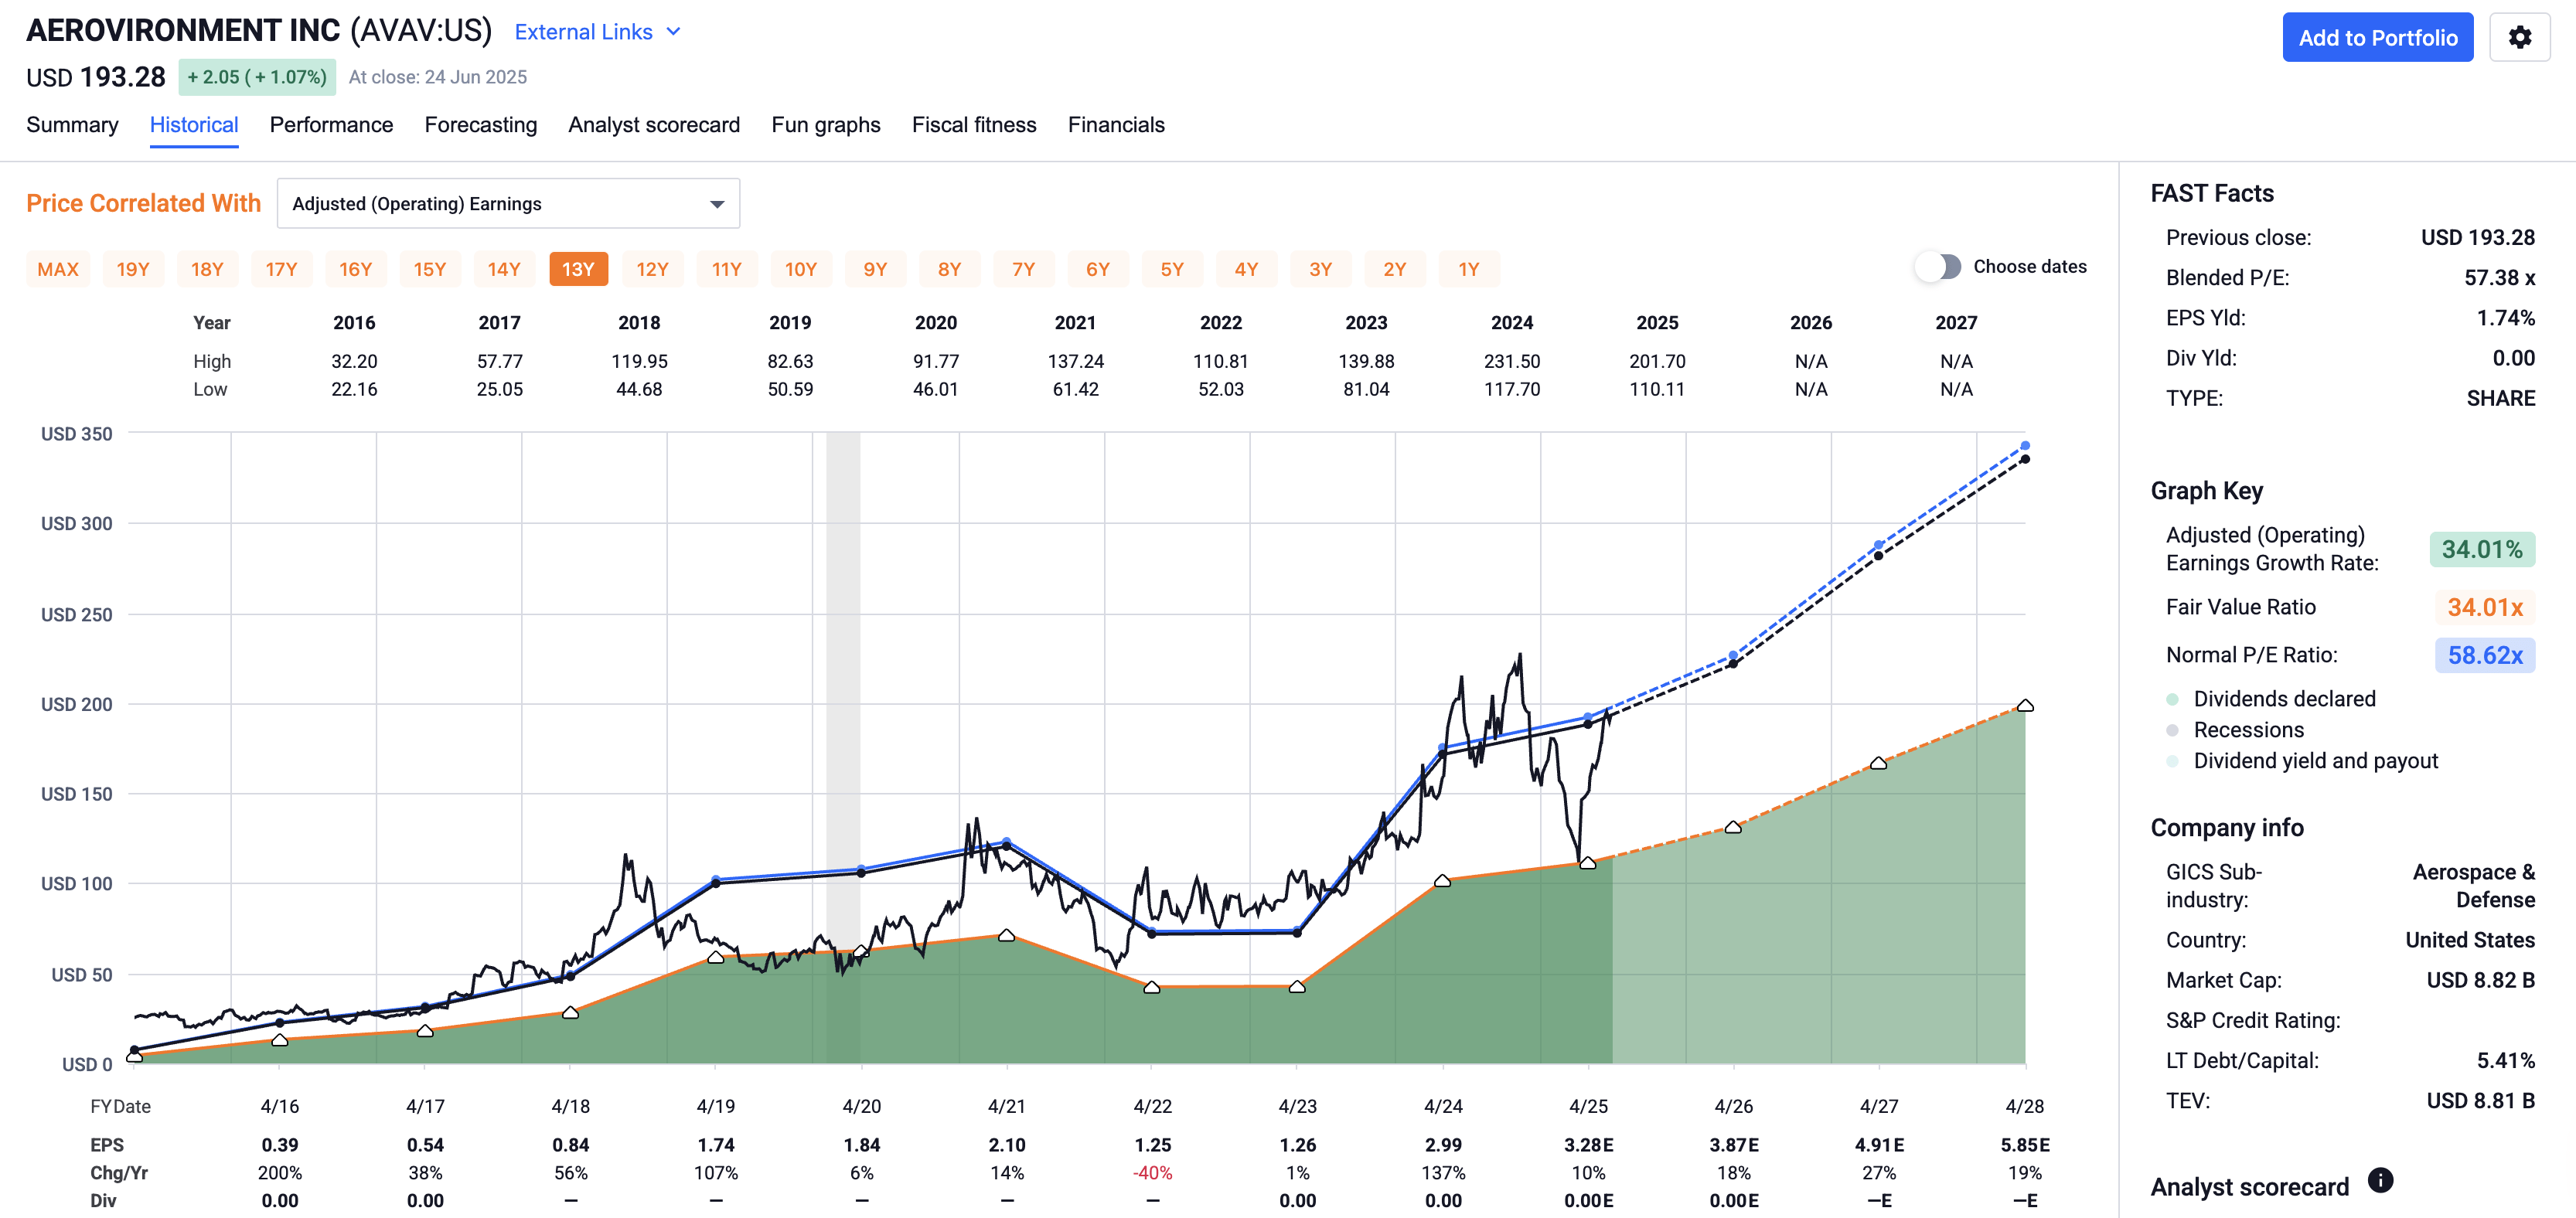Open the Forecasting tab
2576x1218 pixels.
point(481,125)
